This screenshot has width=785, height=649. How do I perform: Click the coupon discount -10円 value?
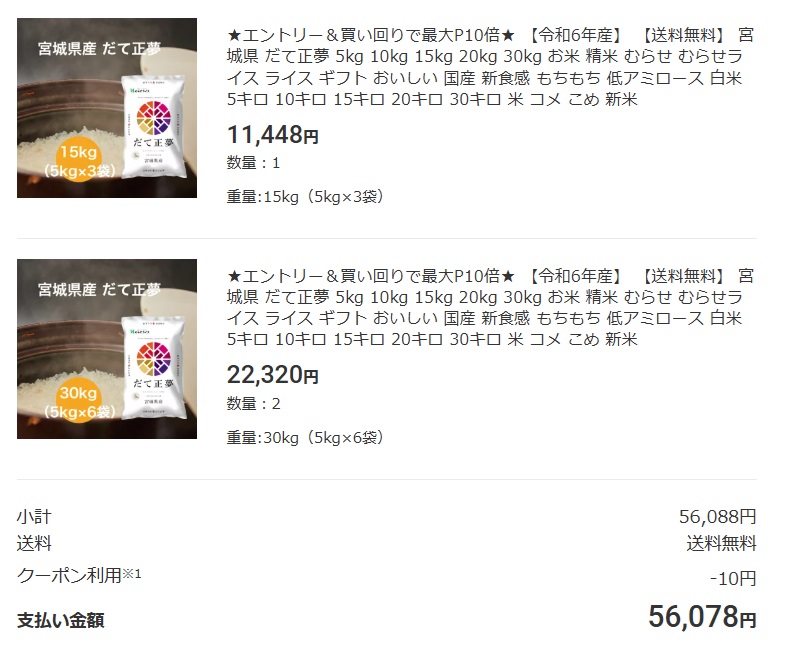coord(733,578)
